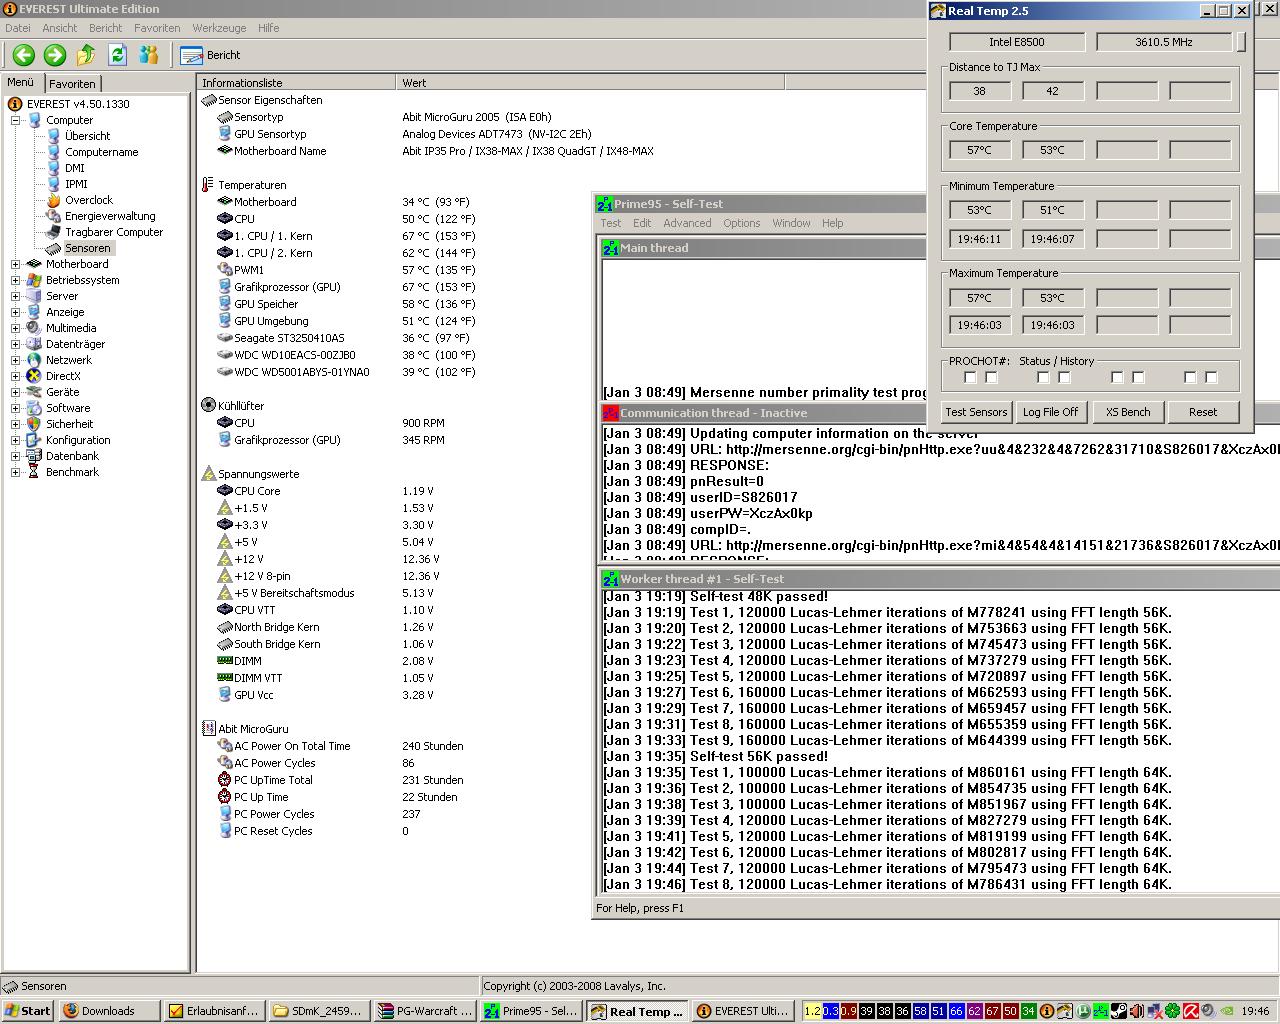The height and width of the screenshot is (1024, 1280).
Task: Select the IPMI tree entry
Action: (x=76, y=184)
